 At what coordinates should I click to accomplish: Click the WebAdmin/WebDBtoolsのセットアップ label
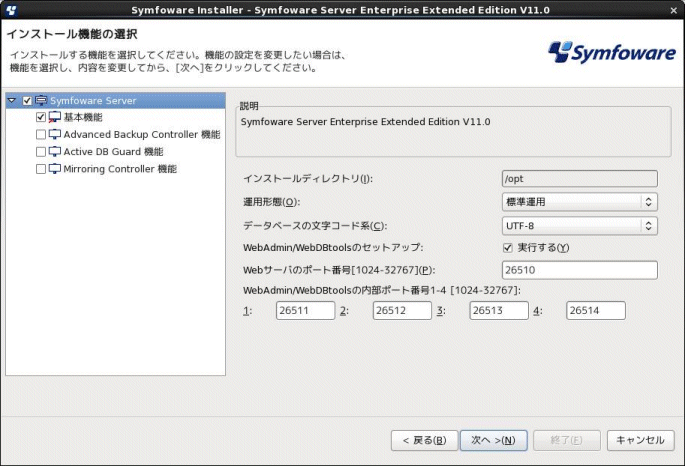pyautogui.click(x=333, y=247)
